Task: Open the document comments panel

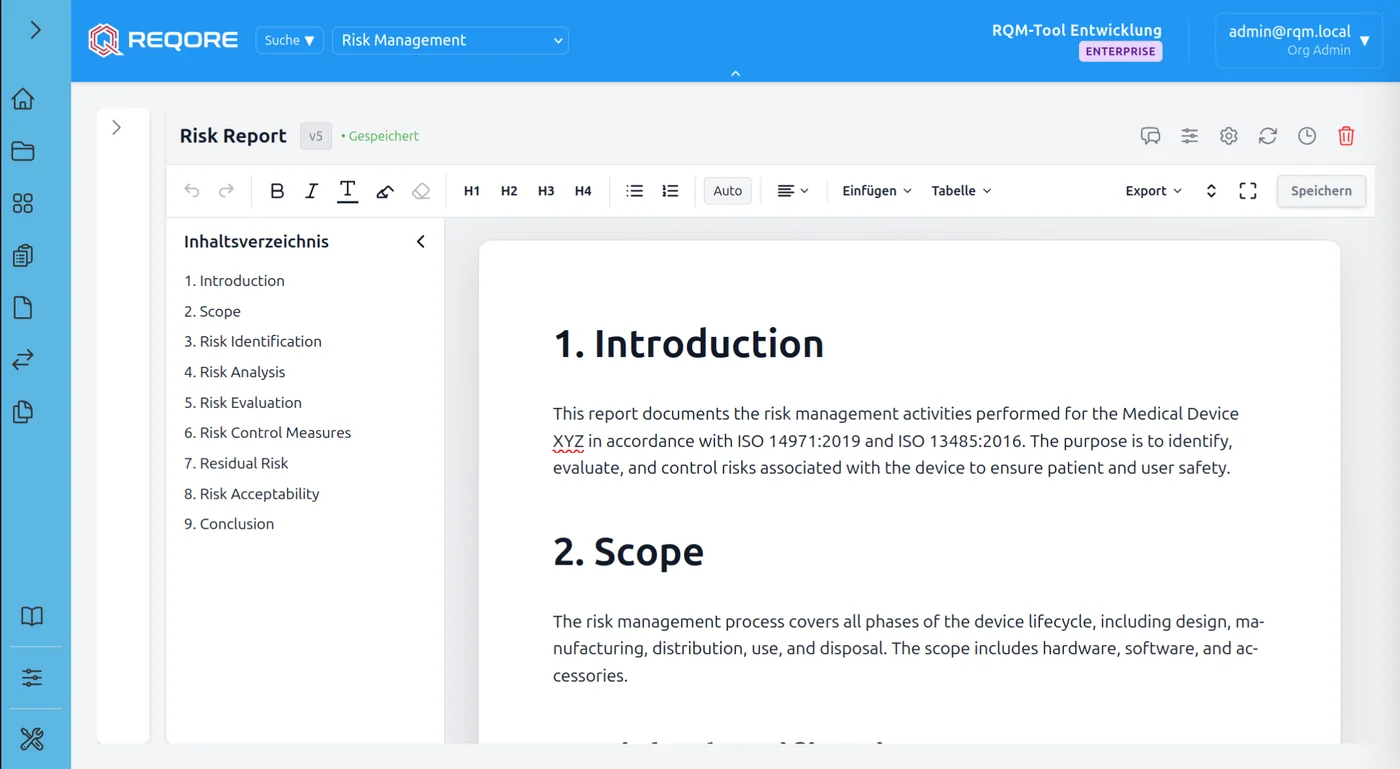Action: point(1150,136)
